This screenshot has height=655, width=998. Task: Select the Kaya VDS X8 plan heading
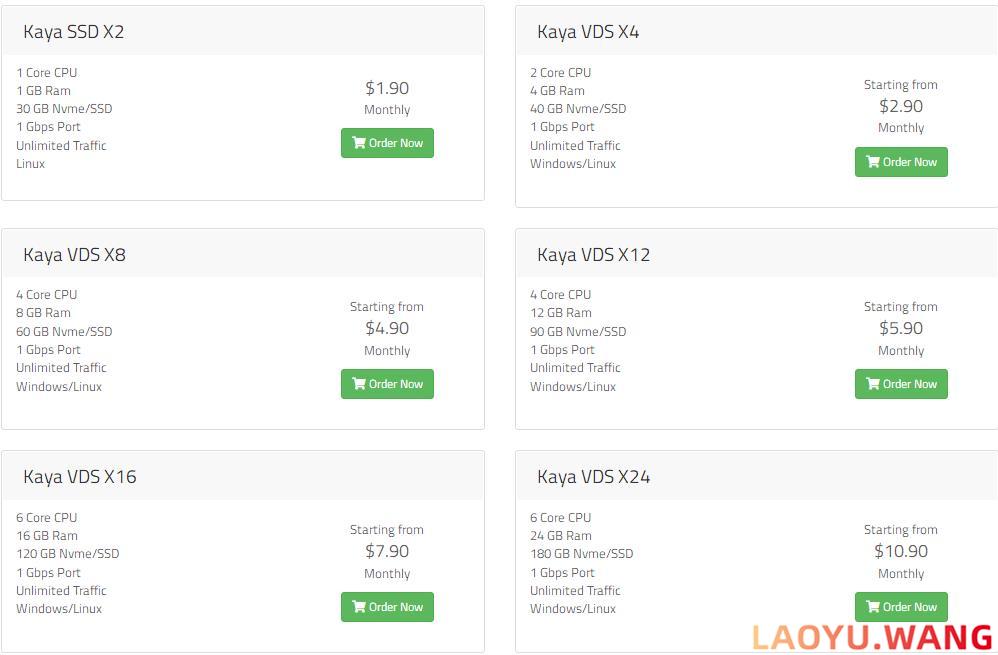[x=74, y=255]
